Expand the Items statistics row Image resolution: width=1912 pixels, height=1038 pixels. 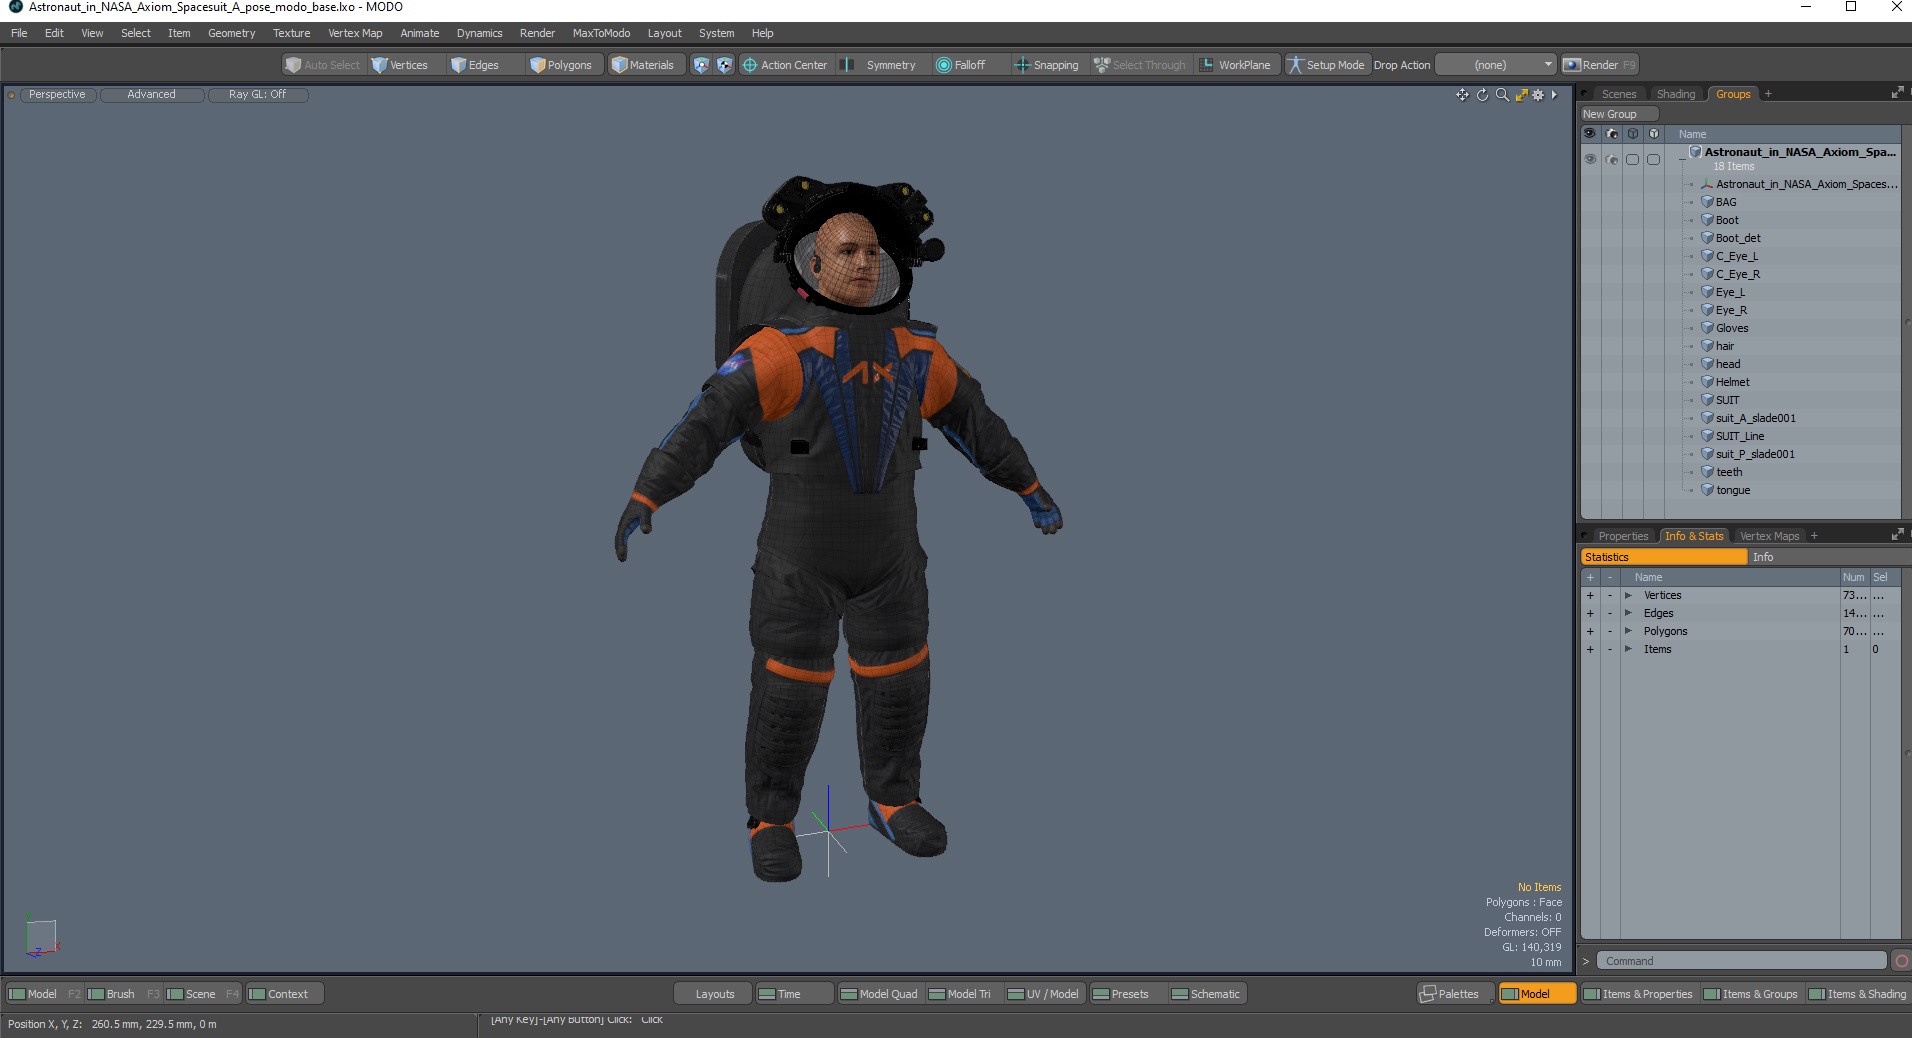pos(1628,649)
